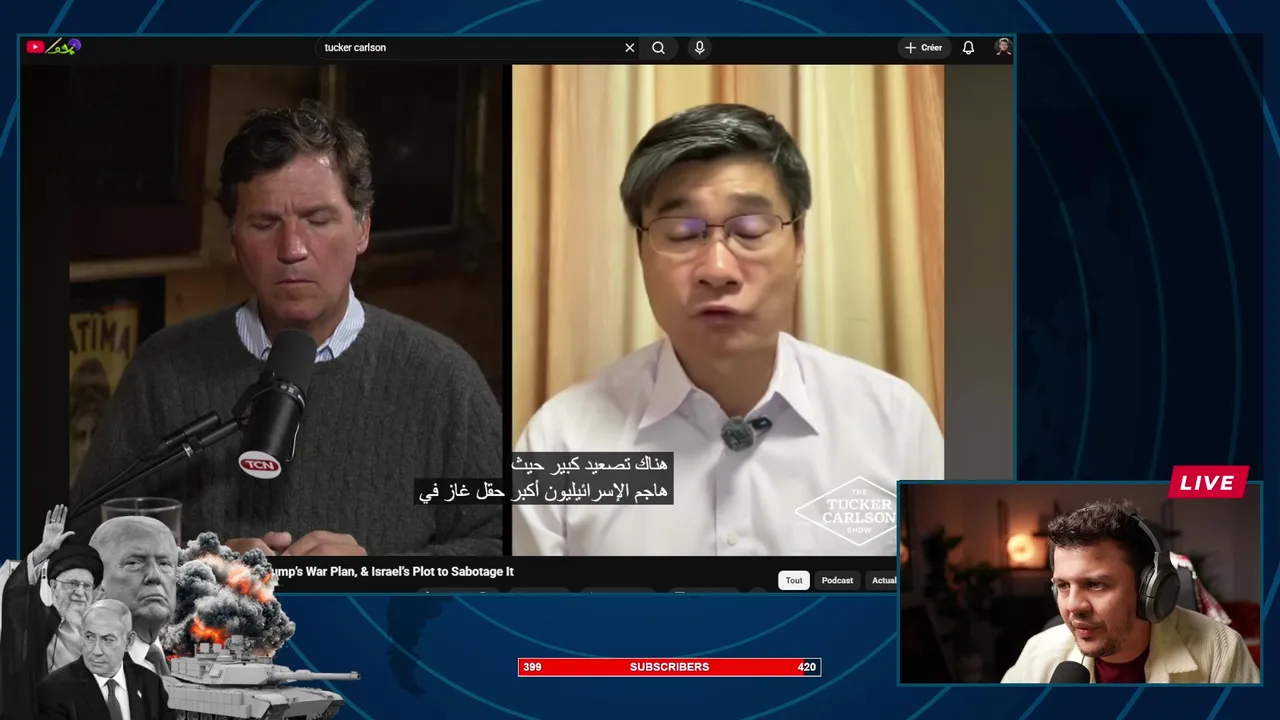Click the Arabic subtitle caption text
This screenshot has height=720, width=1280.
point(545,478)
